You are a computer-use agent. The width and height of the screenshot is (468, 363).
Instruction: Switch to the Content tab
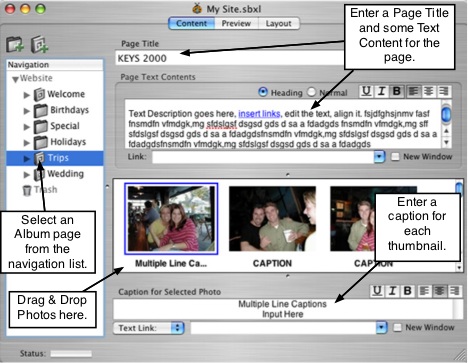(191, 24)
